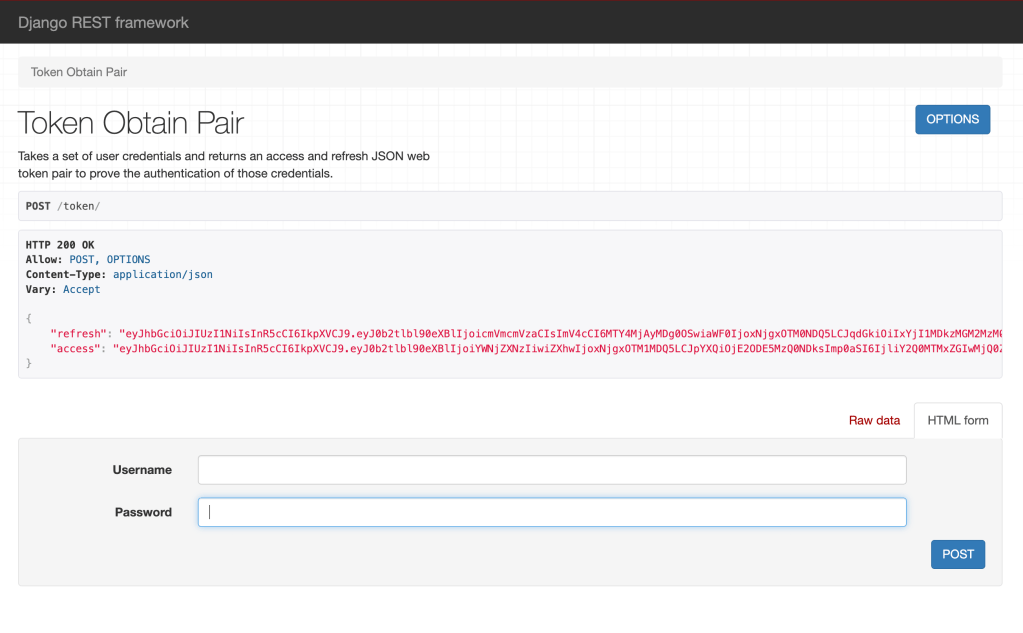Click the endpoint description paragraph text
Image resolution: width=1023 pixels, height=633 pixels.
click(224, 165)
